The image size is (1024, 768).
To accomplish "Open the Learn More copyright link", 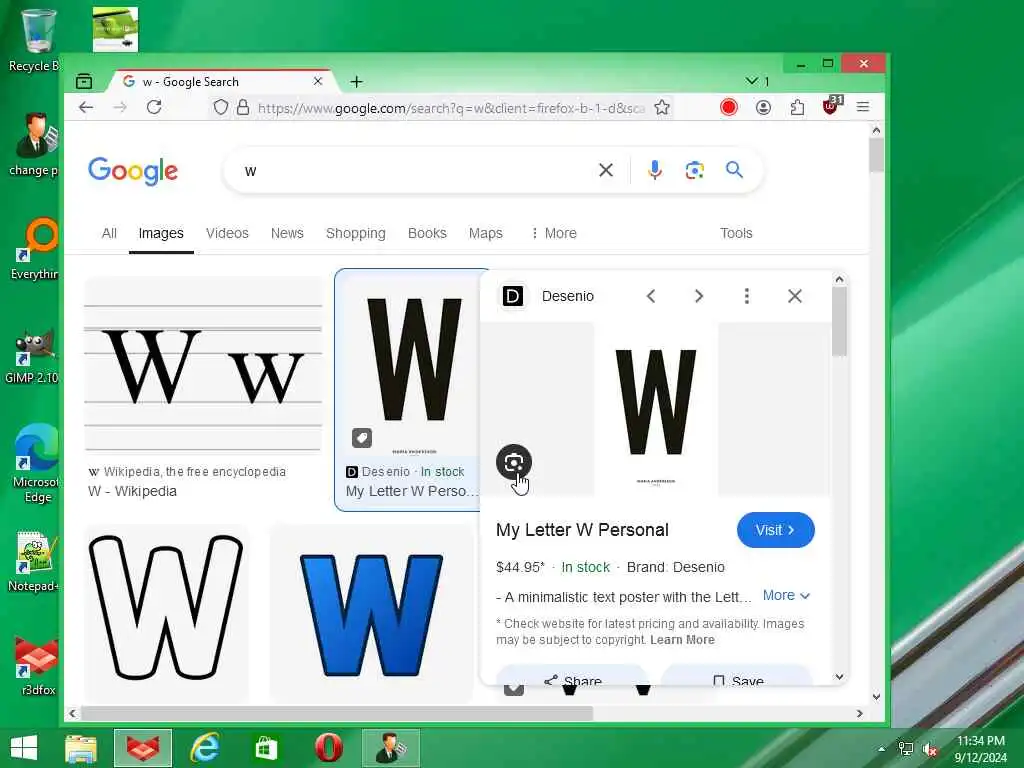I will tap(682, 640).
